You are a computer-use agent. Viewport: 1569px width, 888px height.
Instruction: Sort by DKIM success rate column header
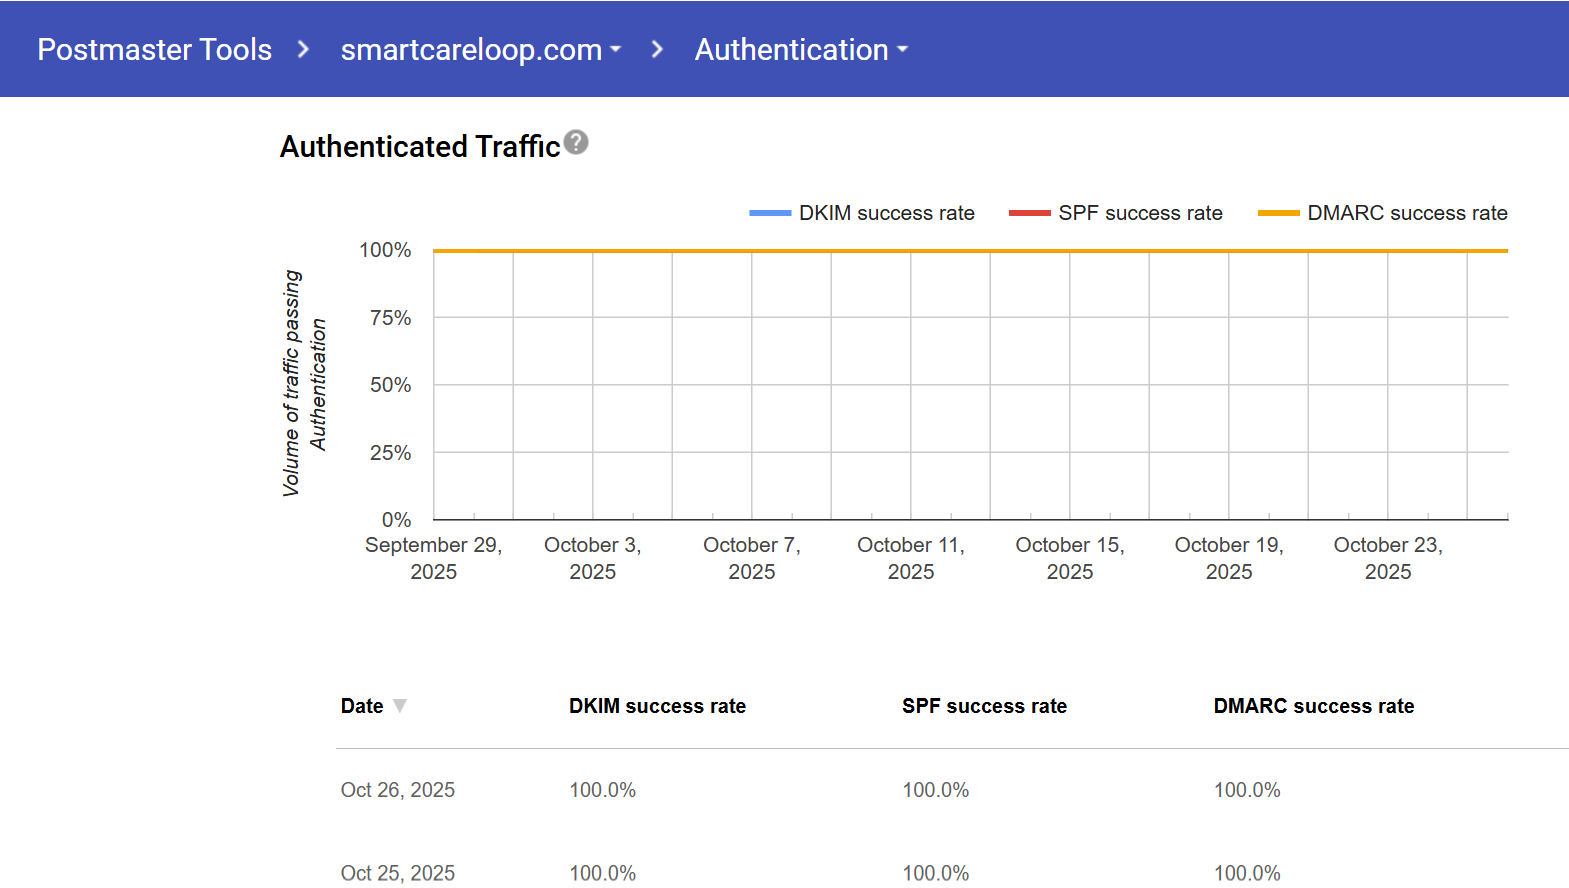pos(657,706)
